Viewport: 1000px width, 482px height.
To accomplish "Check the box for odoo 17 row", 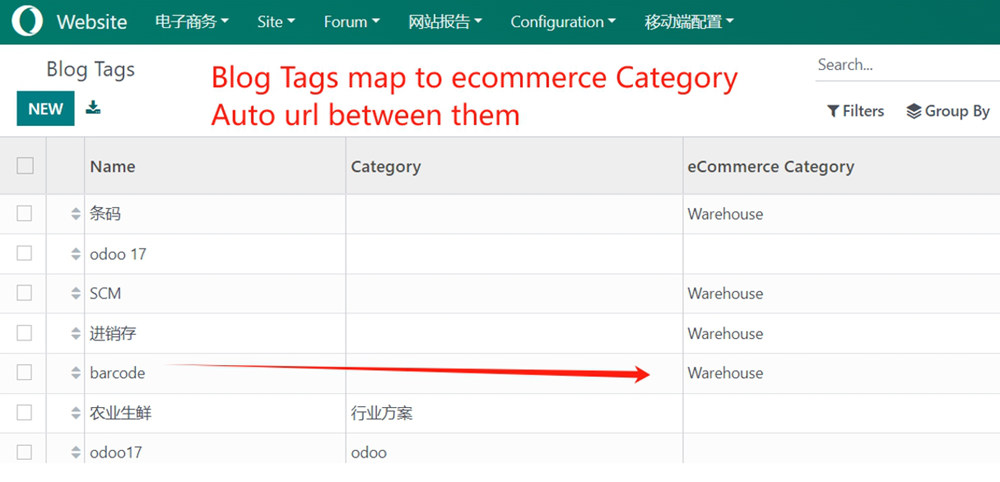I will pyautogui.click(x=24, y=253).
